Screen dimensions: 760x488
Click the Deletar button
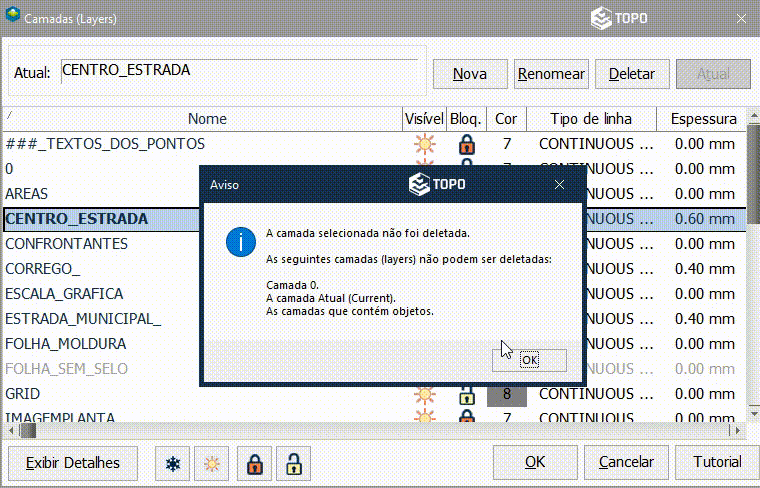pyautogui.click(x=632, y=74)
